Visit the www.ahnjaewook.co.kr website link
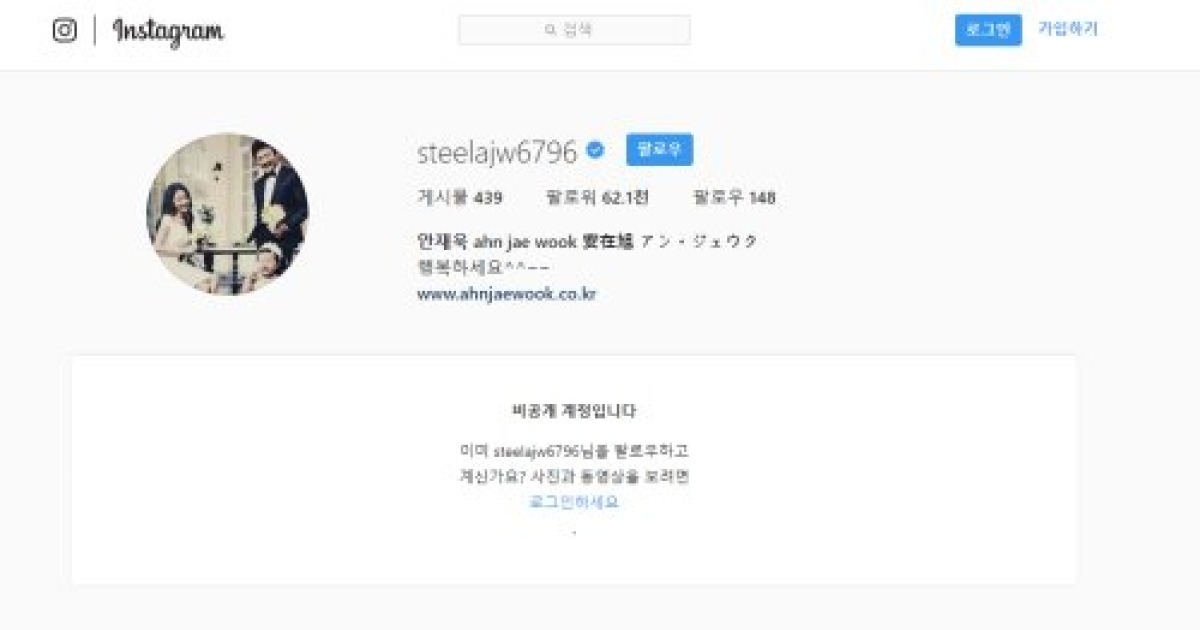Viewport: 1200px width, 630px height. click(506, 295)
